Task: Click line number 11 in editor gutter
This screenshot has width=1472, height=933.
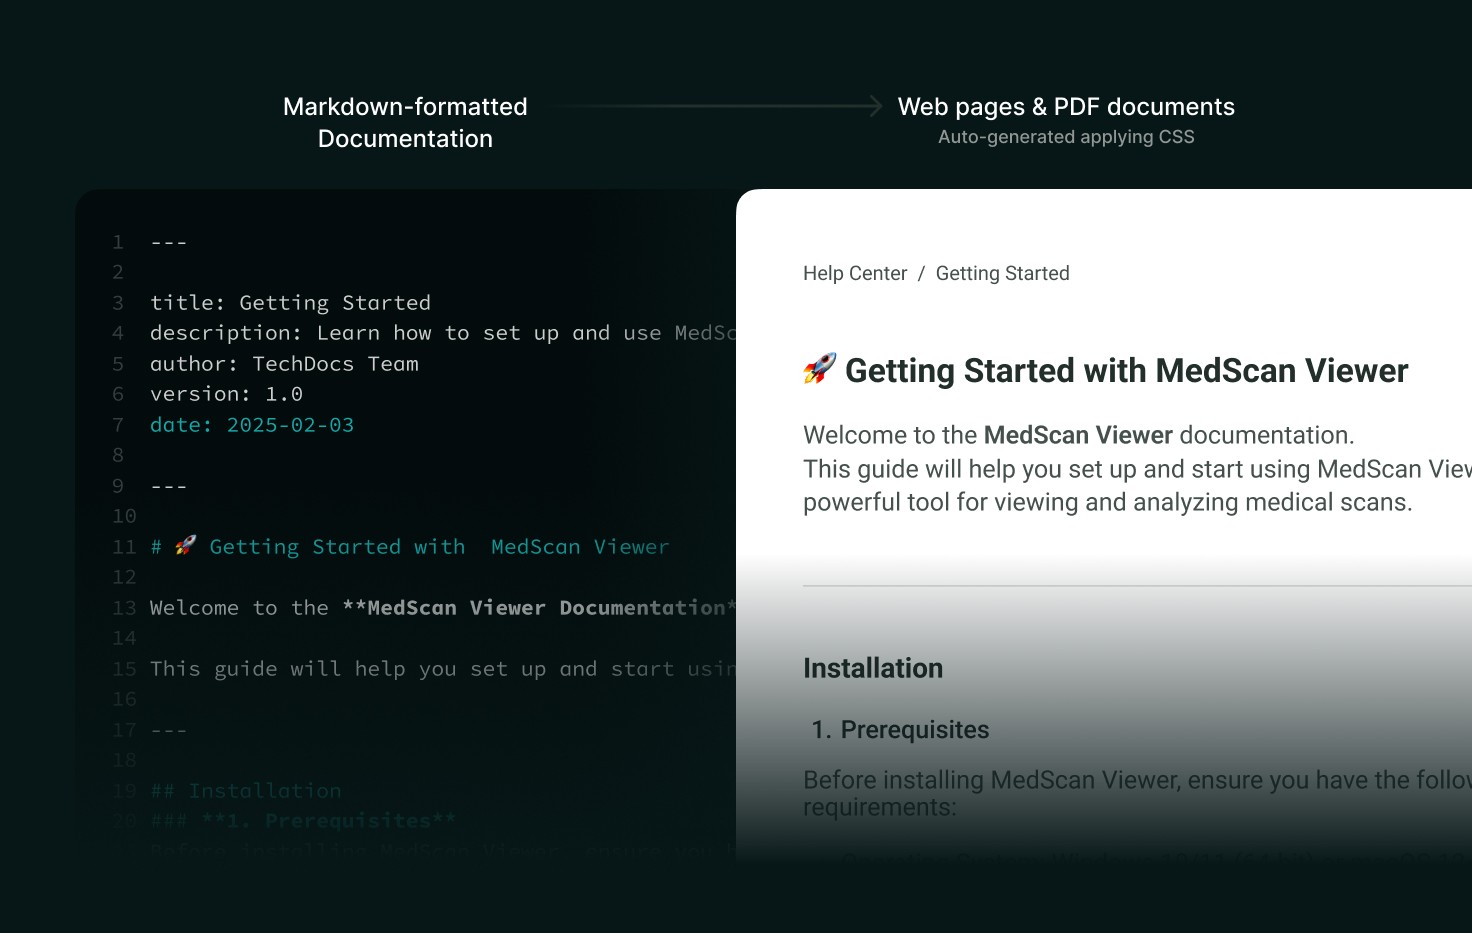Action: coord(124,547)
